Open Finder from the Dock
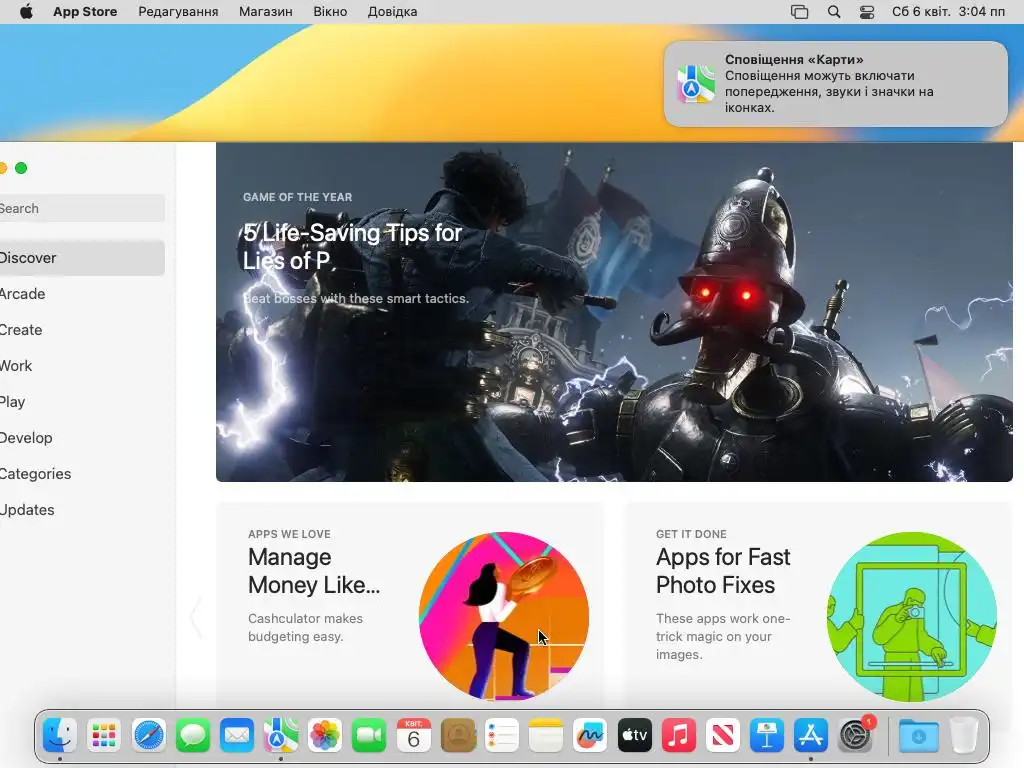Viewport: 1024px width, 768px height. (59, 736)
